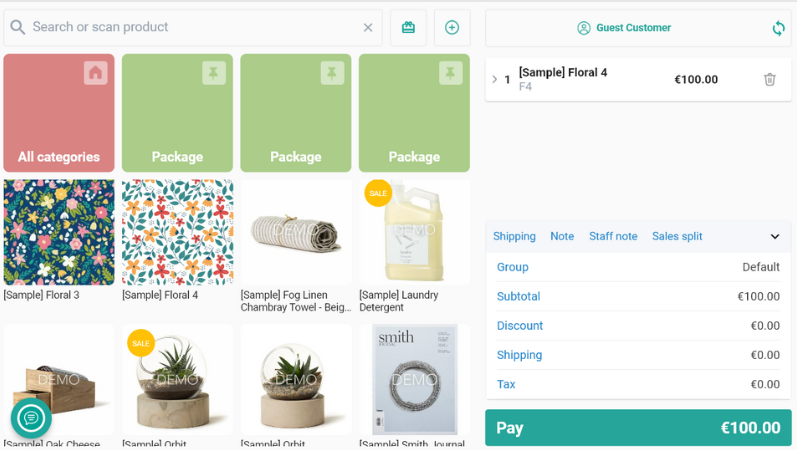797x450 pixels.
Task: Collapse the order totals panel chevron
Action: click(775, 236)
